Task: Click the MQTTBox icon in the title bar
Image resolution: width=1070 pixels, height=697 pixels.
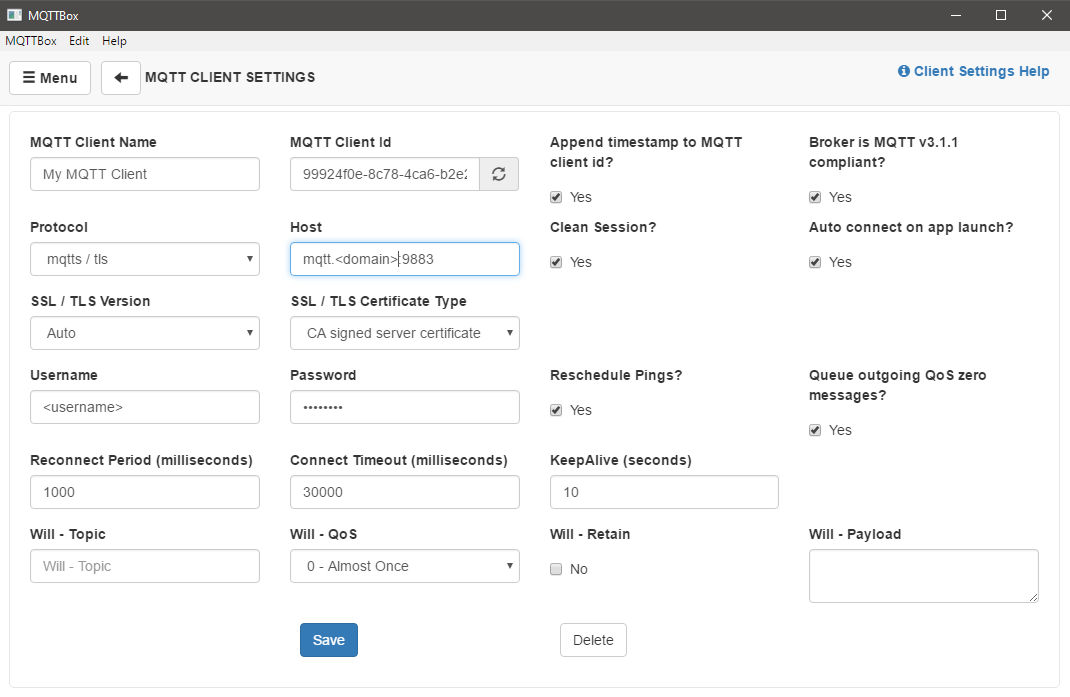Action: point(13,15)
